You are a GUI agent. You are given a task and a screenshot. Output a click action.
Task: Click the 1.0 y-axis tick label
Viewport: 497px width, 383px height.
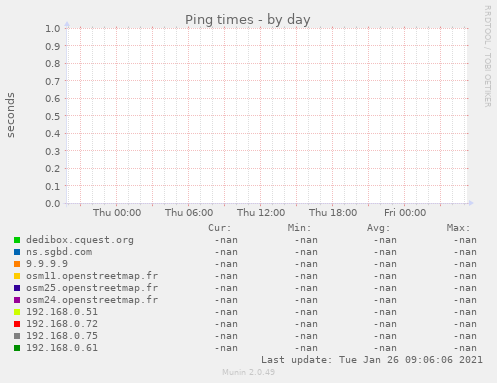point(53,29)
